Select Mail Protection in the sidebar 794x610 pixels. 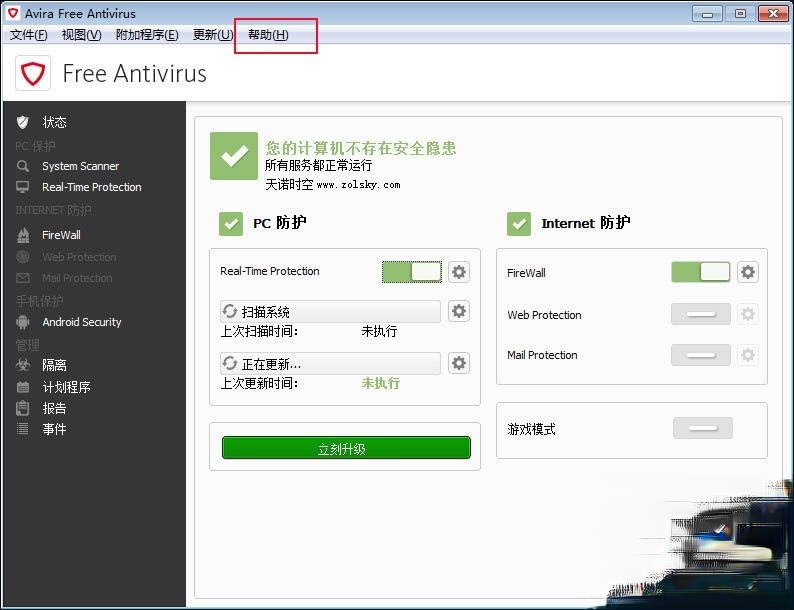(x=77, y=278)
